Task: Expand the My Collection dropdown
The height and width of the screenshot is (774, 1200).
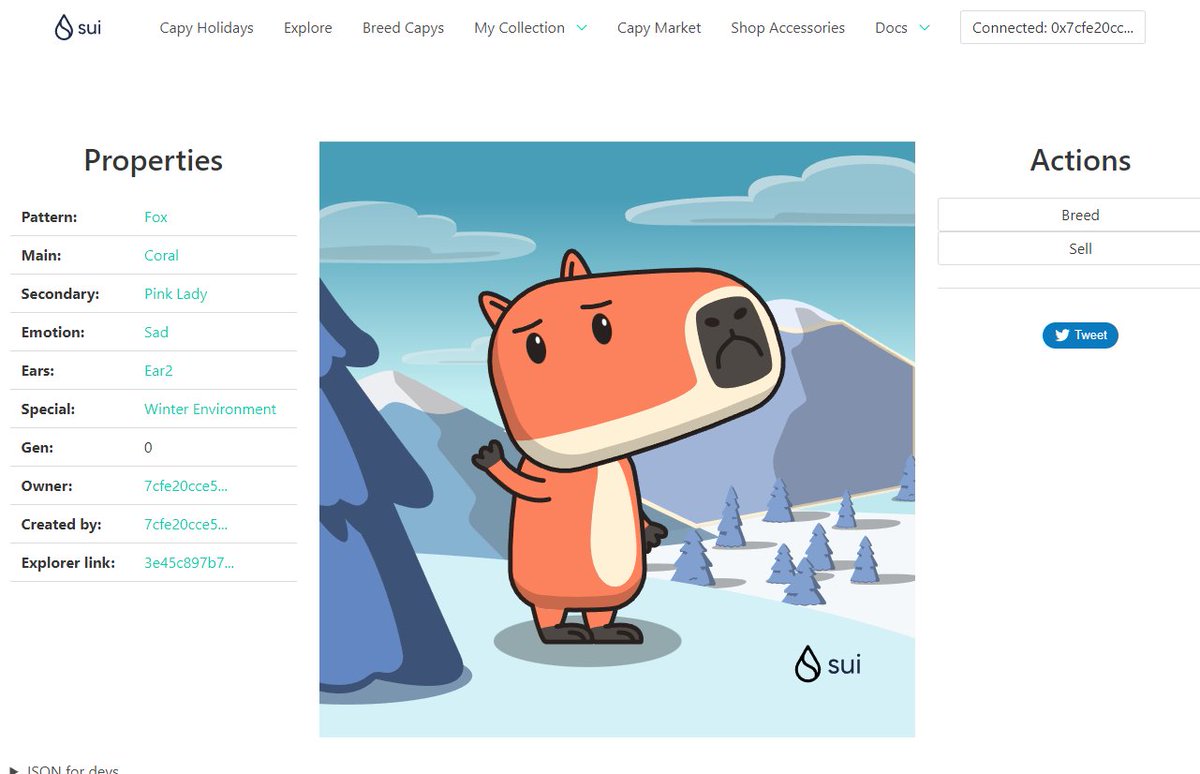Action: click(530, 28)
